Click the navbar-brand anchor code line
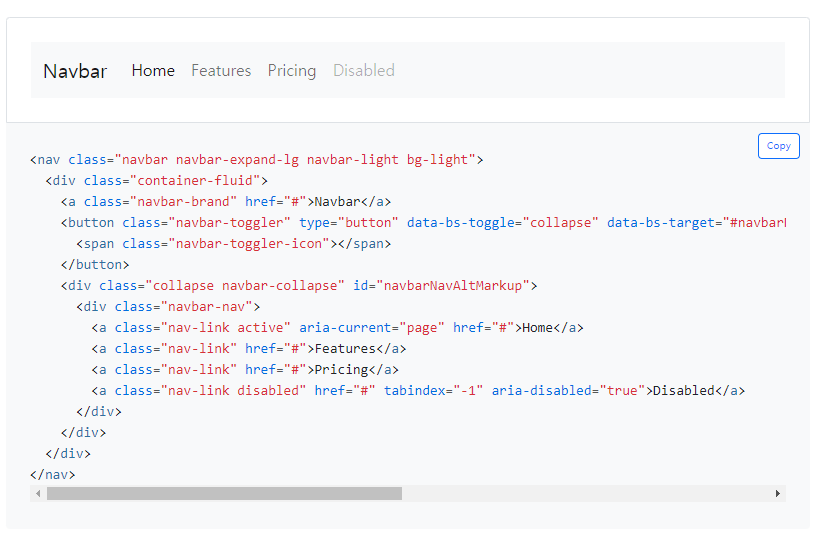Screen dimensions: 824x540 226,202
